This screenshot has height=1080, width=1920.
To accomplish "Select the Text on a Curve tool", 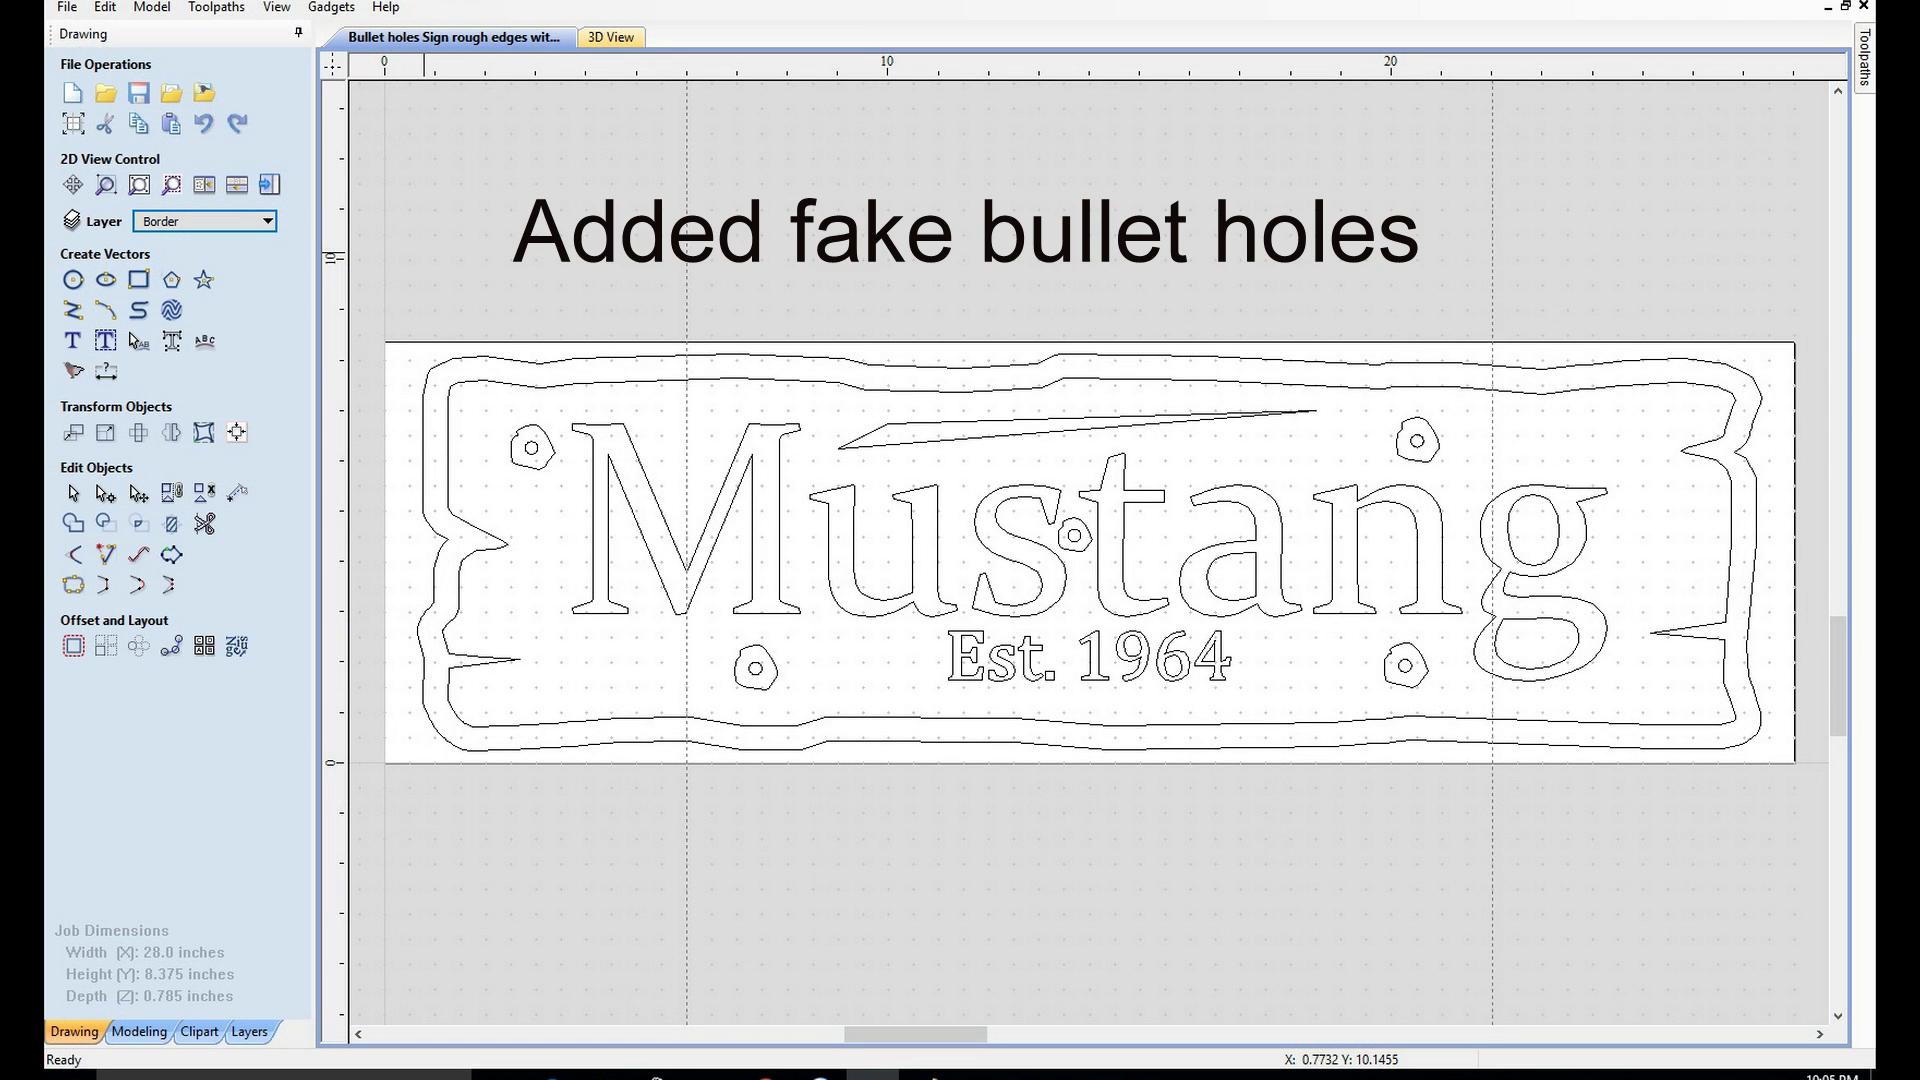I will tap(204, 341).
